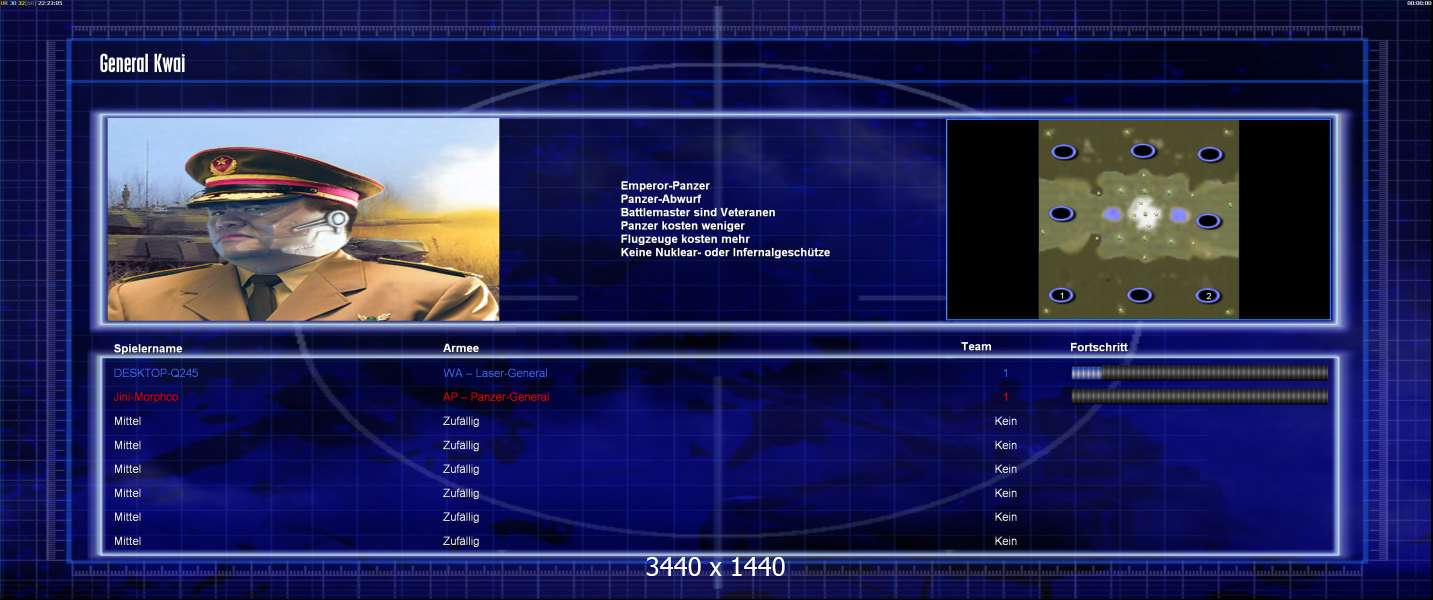Screen dimensions: 1433x600
Task: Click the 'Spielername' column header
Action: 148,348
